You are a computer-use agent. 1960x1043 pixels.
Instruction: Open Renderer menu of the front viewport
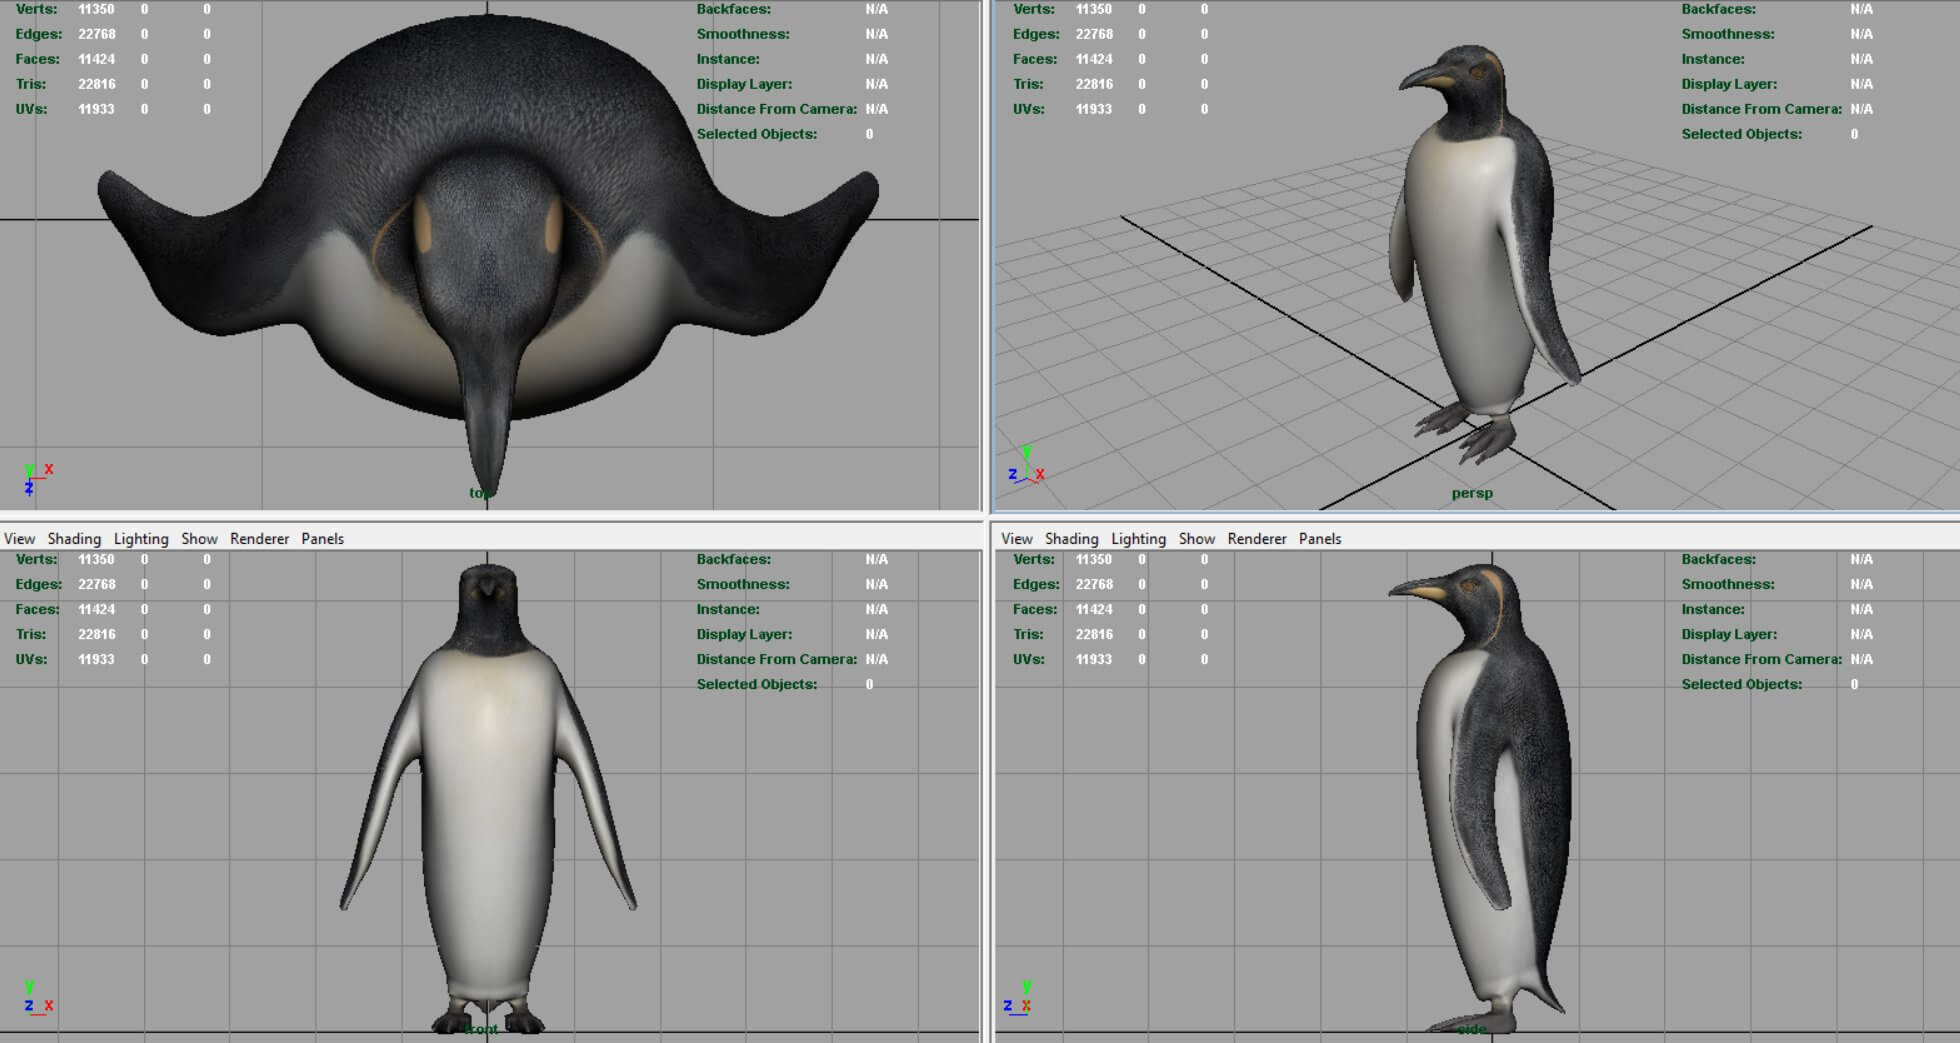coord(259,538)
